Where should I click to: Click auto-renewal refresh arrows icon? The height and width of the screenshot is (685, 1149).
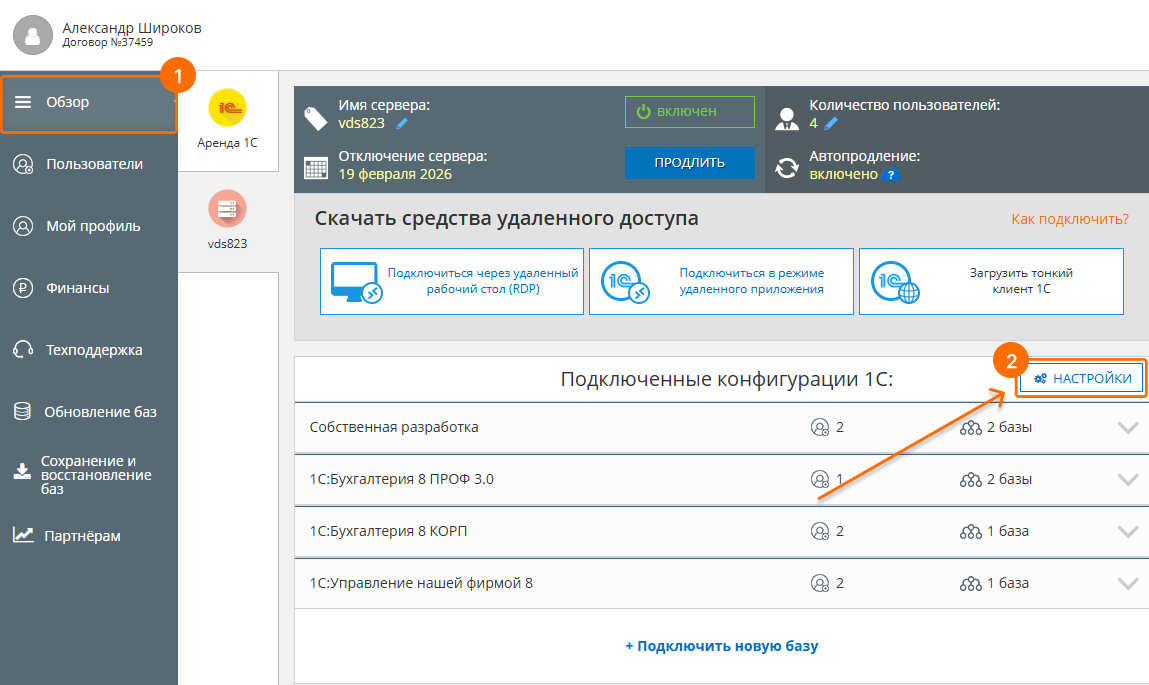tap(788, 167)
